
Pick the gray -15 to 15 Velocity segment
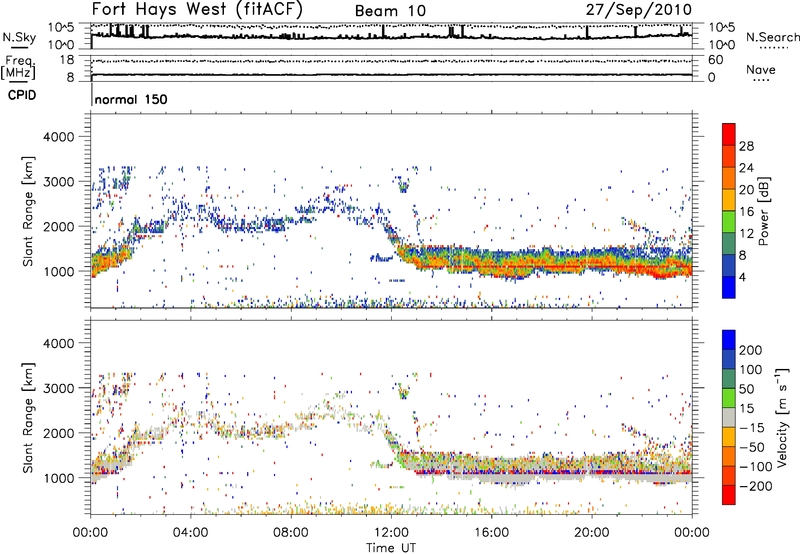729,417
